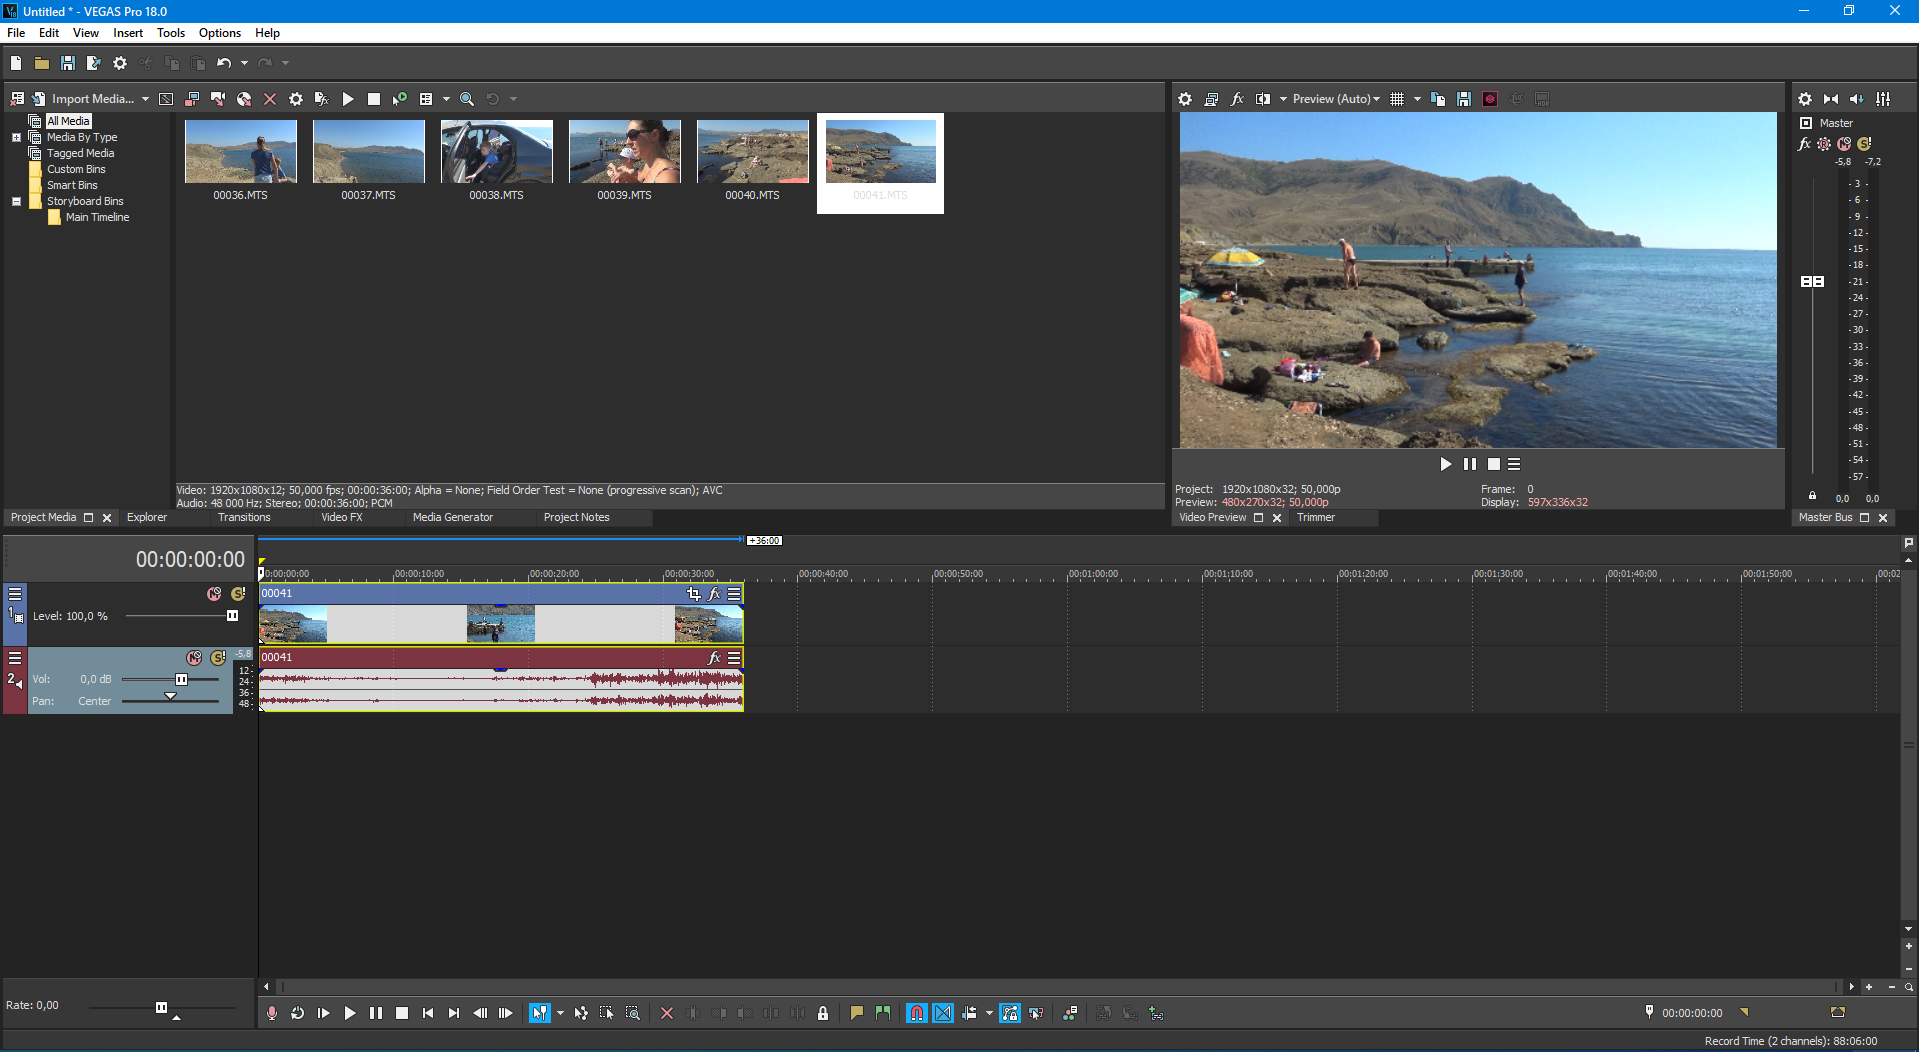Open Video Output FX in preview toolbar
1919x1052 pixels.
(x=1237, y=99)
